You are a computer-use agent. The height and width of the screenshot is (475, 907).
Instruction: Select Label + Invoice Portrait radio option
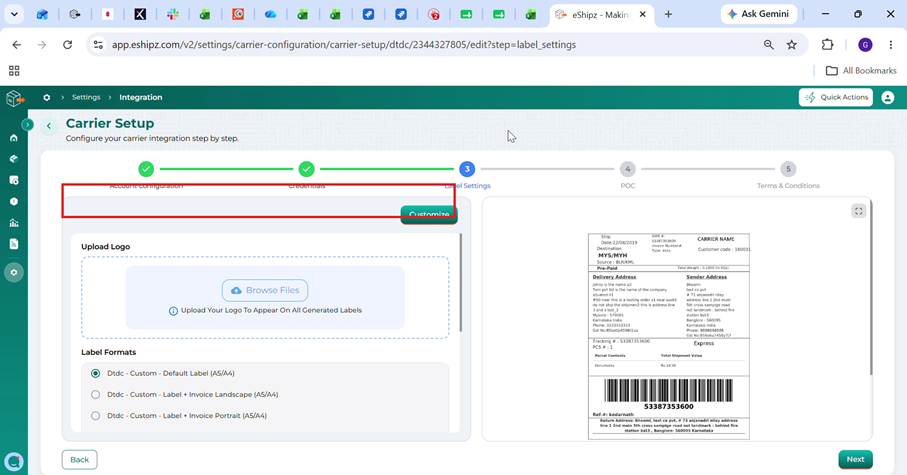click(95, 415)
